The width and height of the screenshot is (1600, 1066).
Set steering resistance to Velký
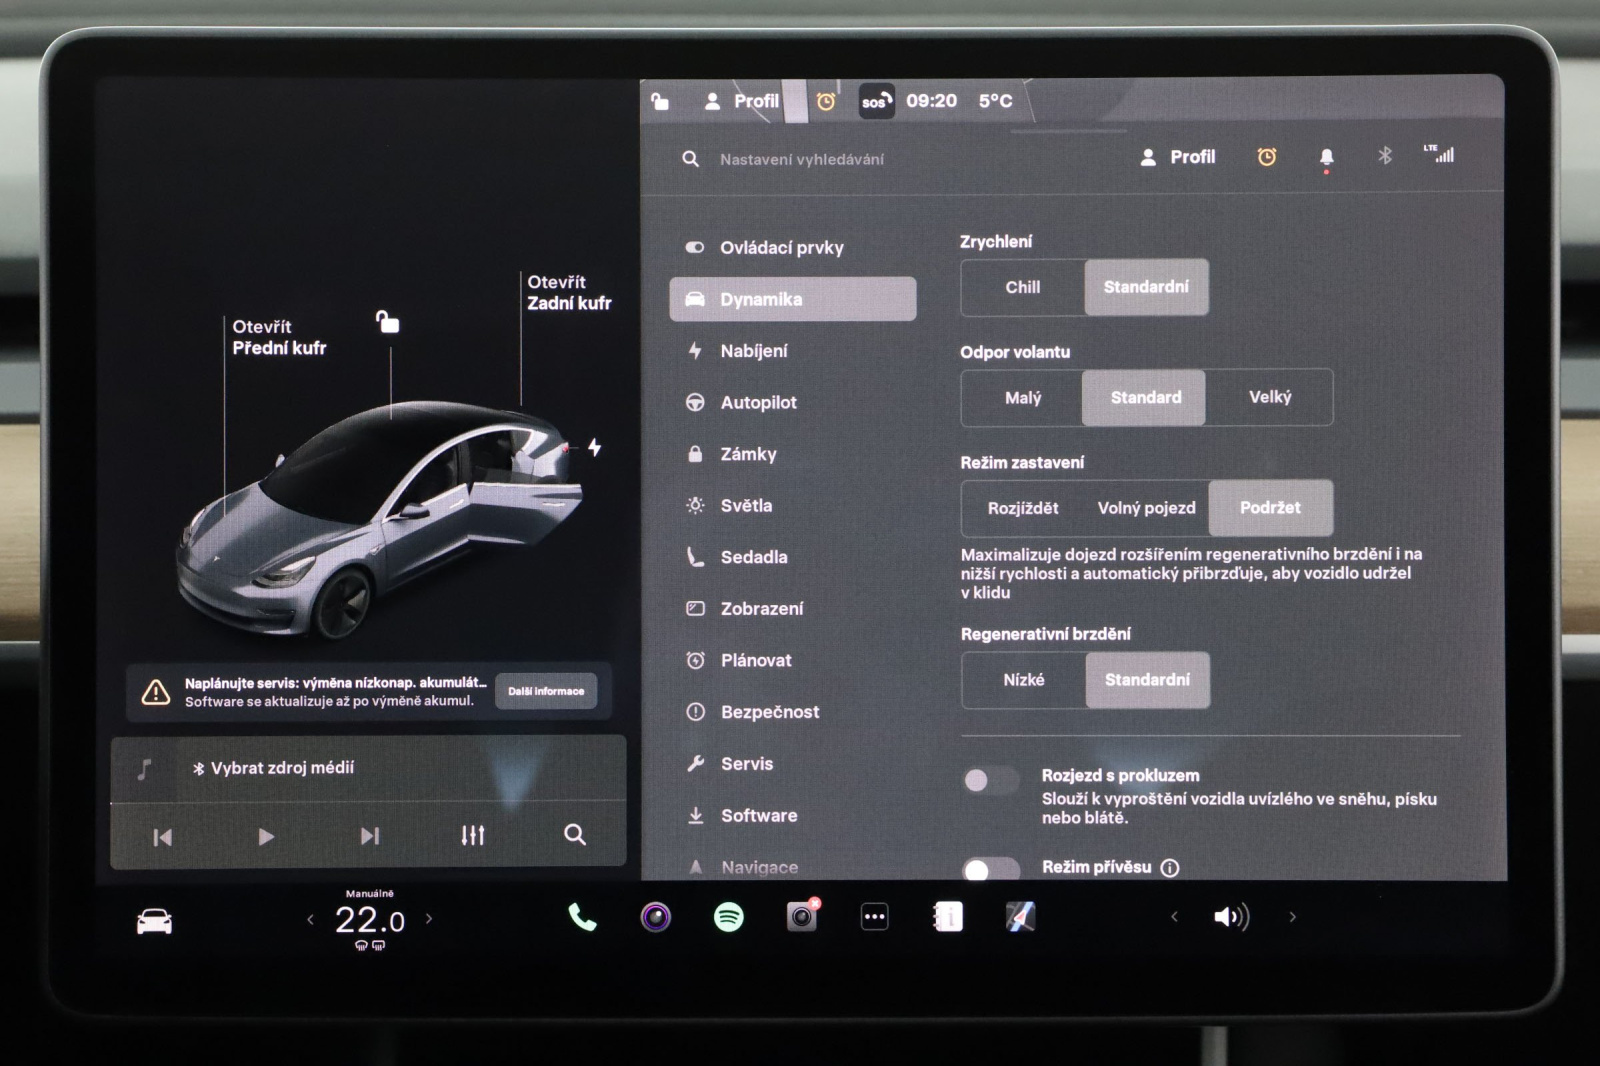pyautogui.click(x=1269, y=397)
